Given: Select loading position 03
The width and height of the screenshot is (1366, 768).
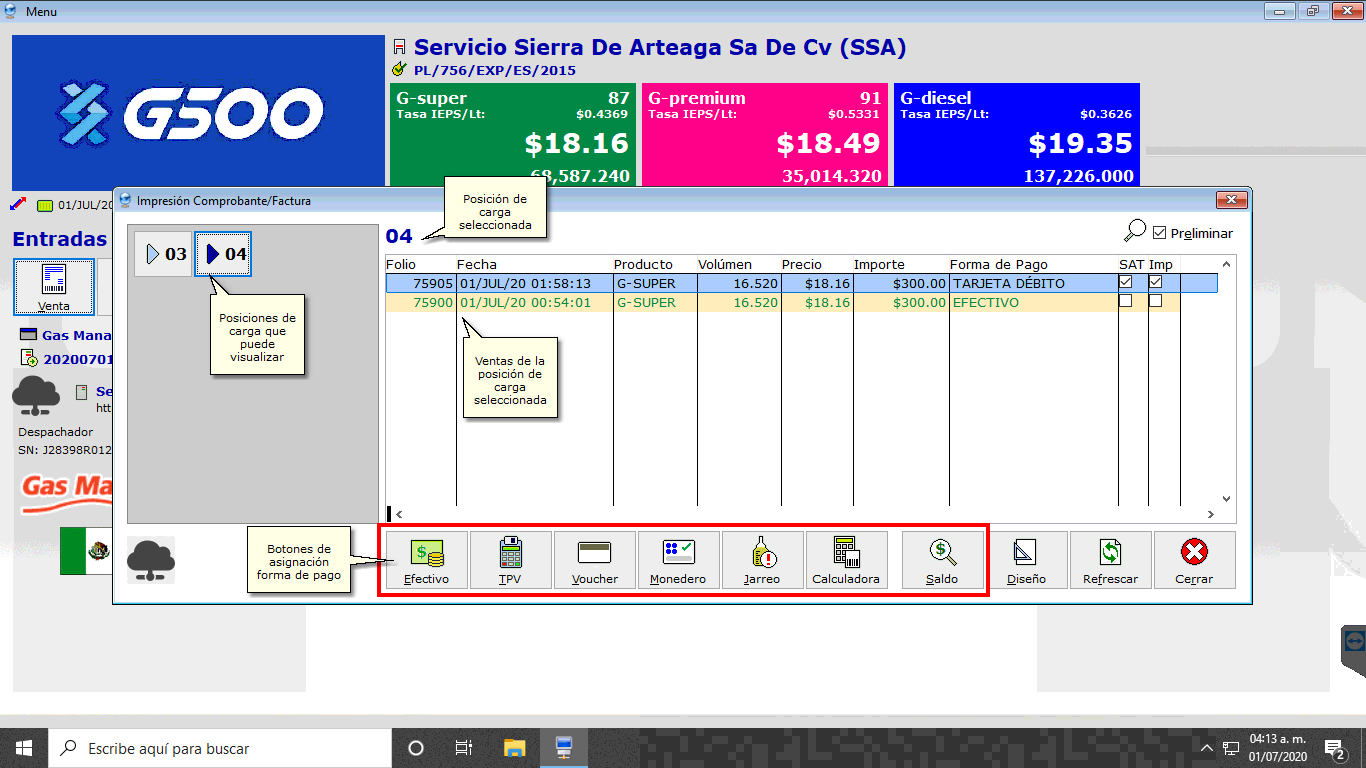Looking at the screenshot, I should point(164,254).
